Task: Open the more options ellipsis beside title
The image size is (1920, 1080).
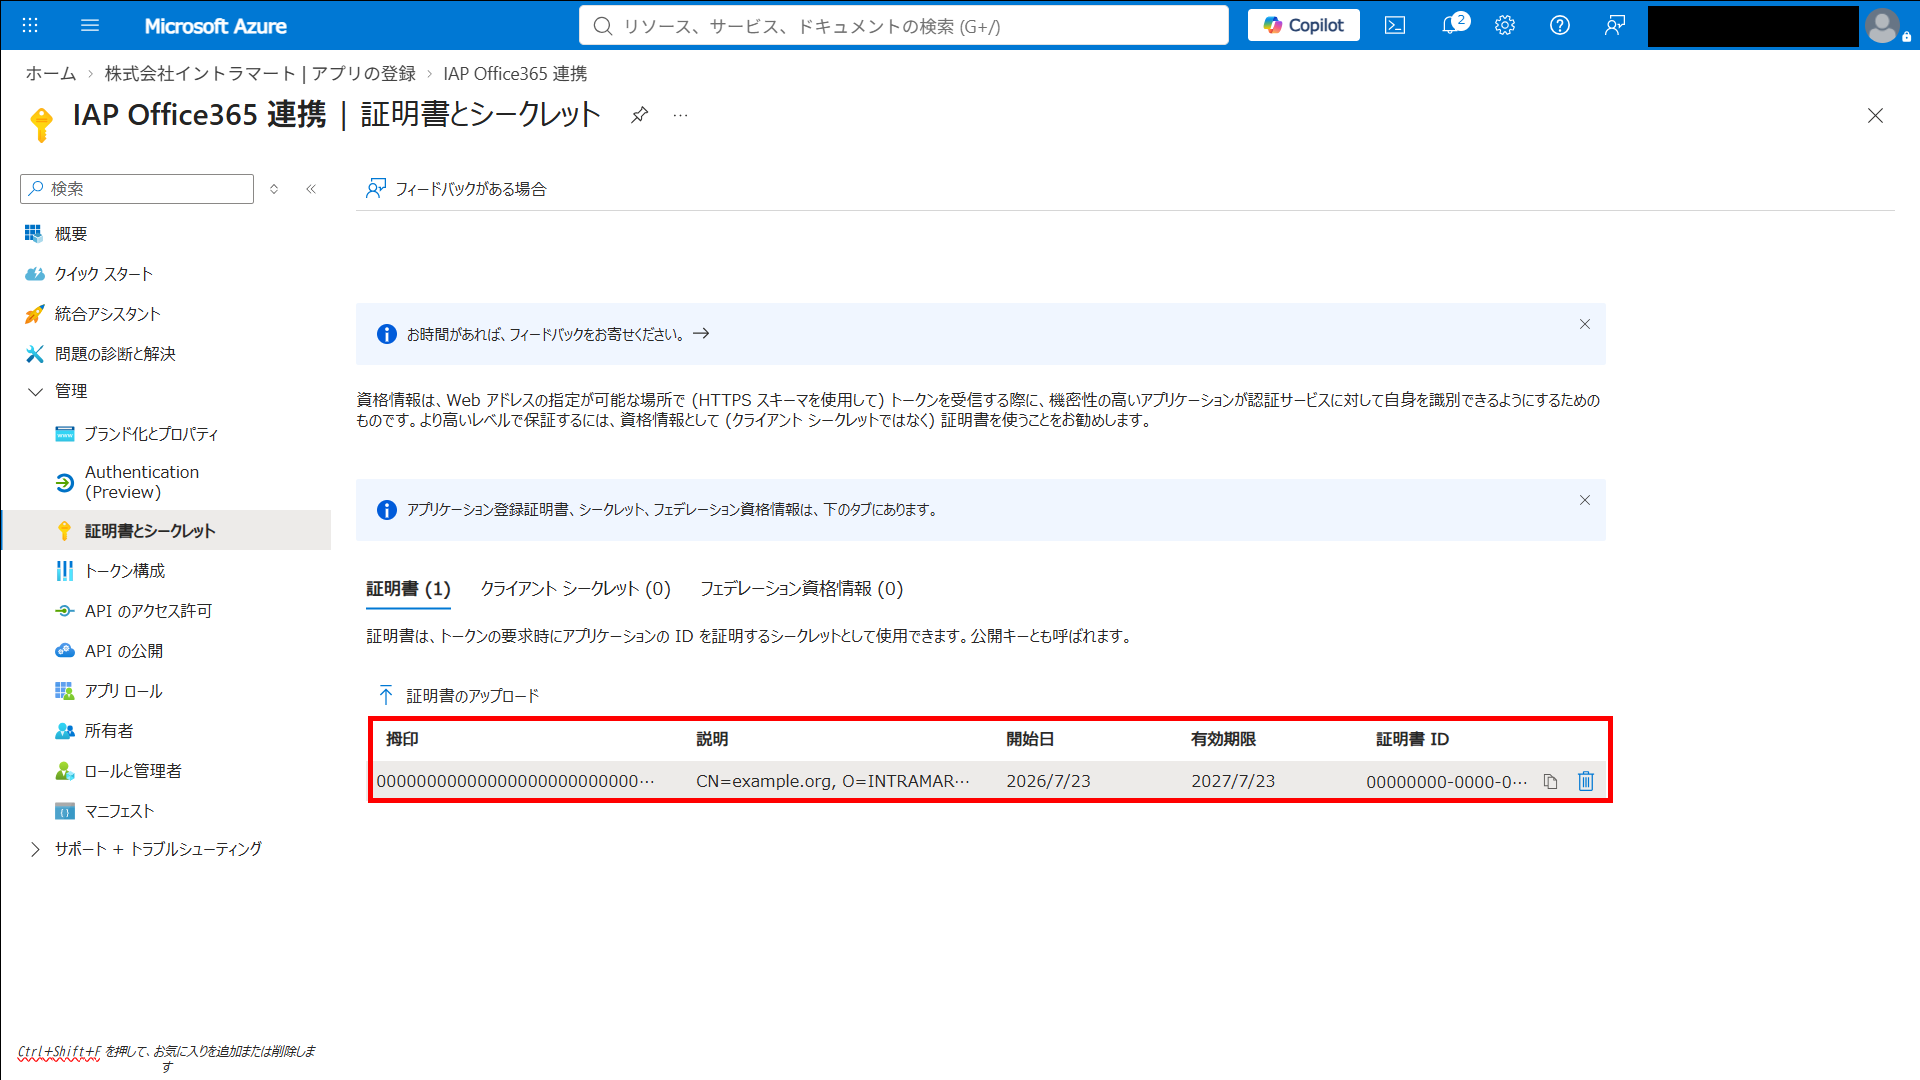Action: pyautogui.click(x=680, y=115)
